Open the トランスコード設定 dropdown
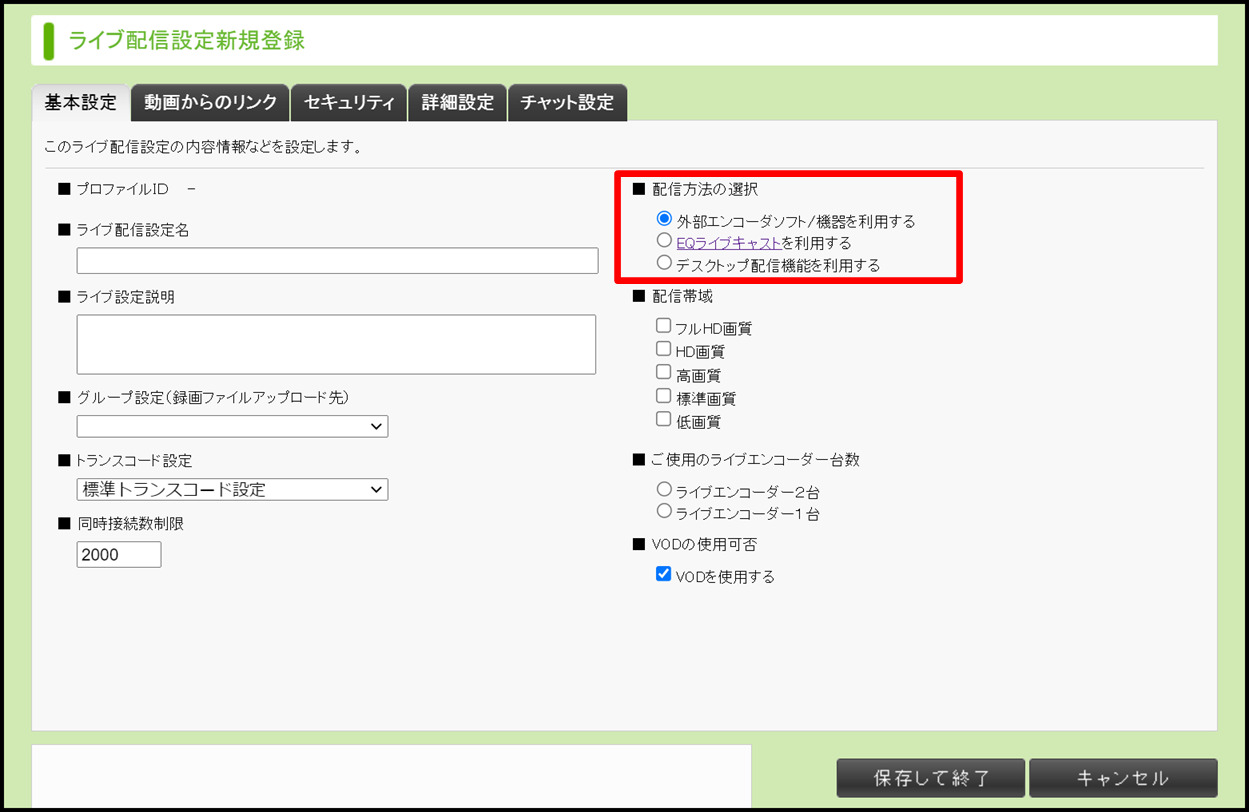This screenshot has width=1249, height=812. [x=232, y=490]
